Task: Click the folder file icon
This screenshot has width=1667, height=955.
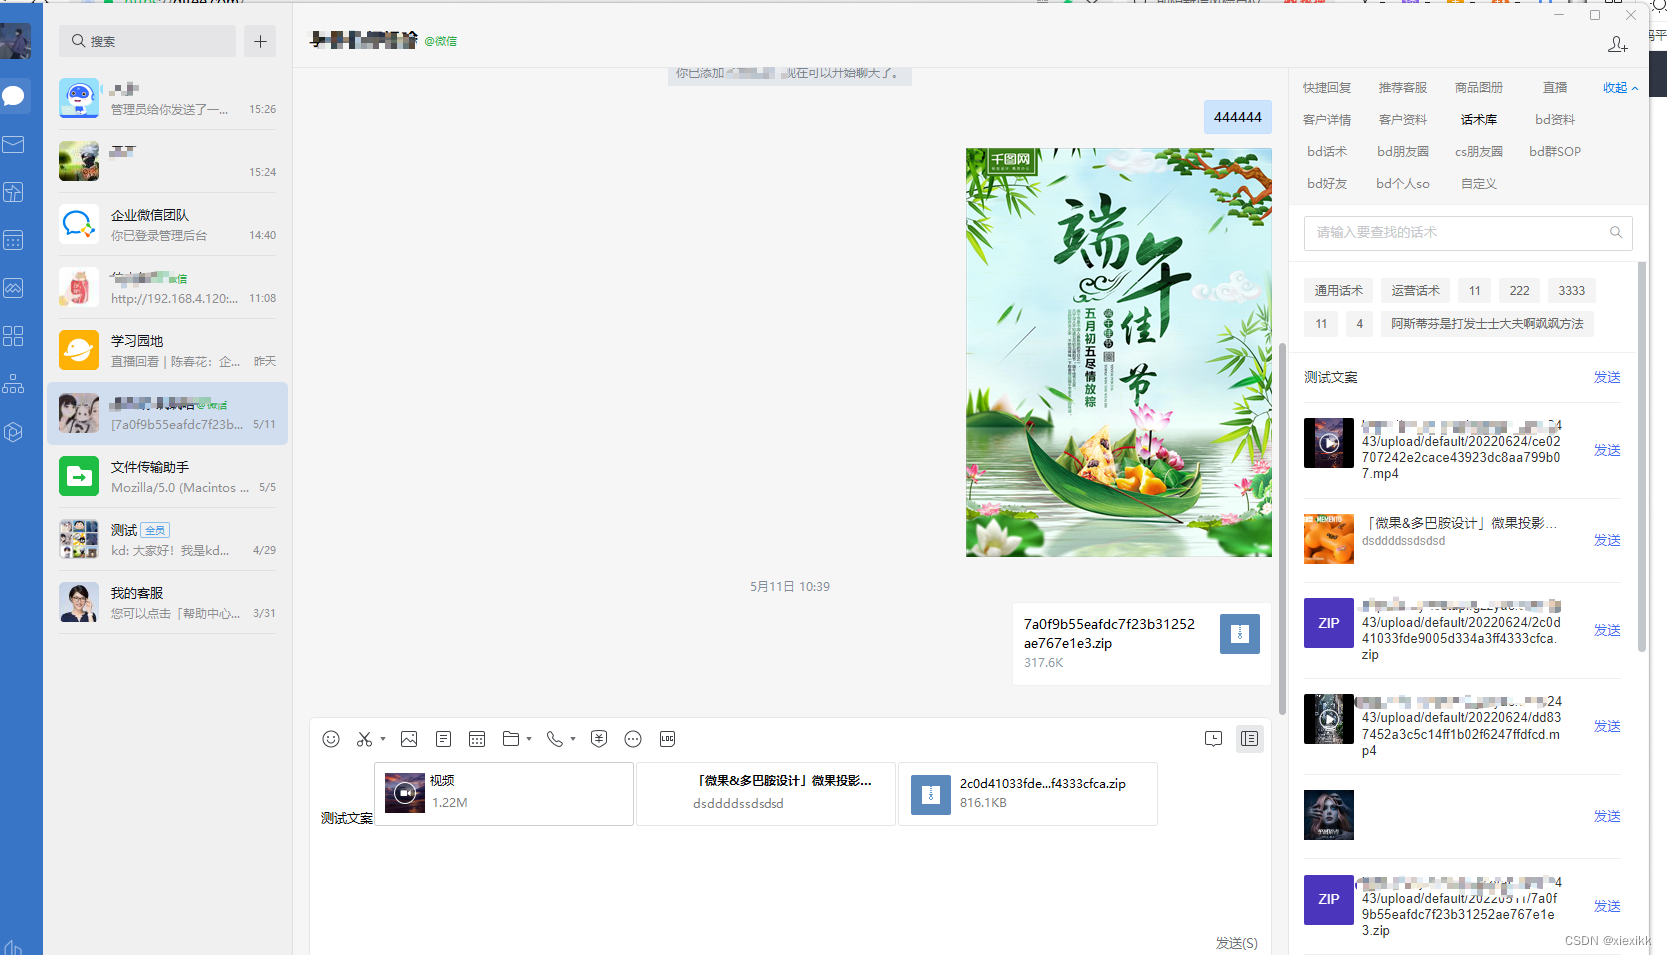Action: (x=511, y=739)
